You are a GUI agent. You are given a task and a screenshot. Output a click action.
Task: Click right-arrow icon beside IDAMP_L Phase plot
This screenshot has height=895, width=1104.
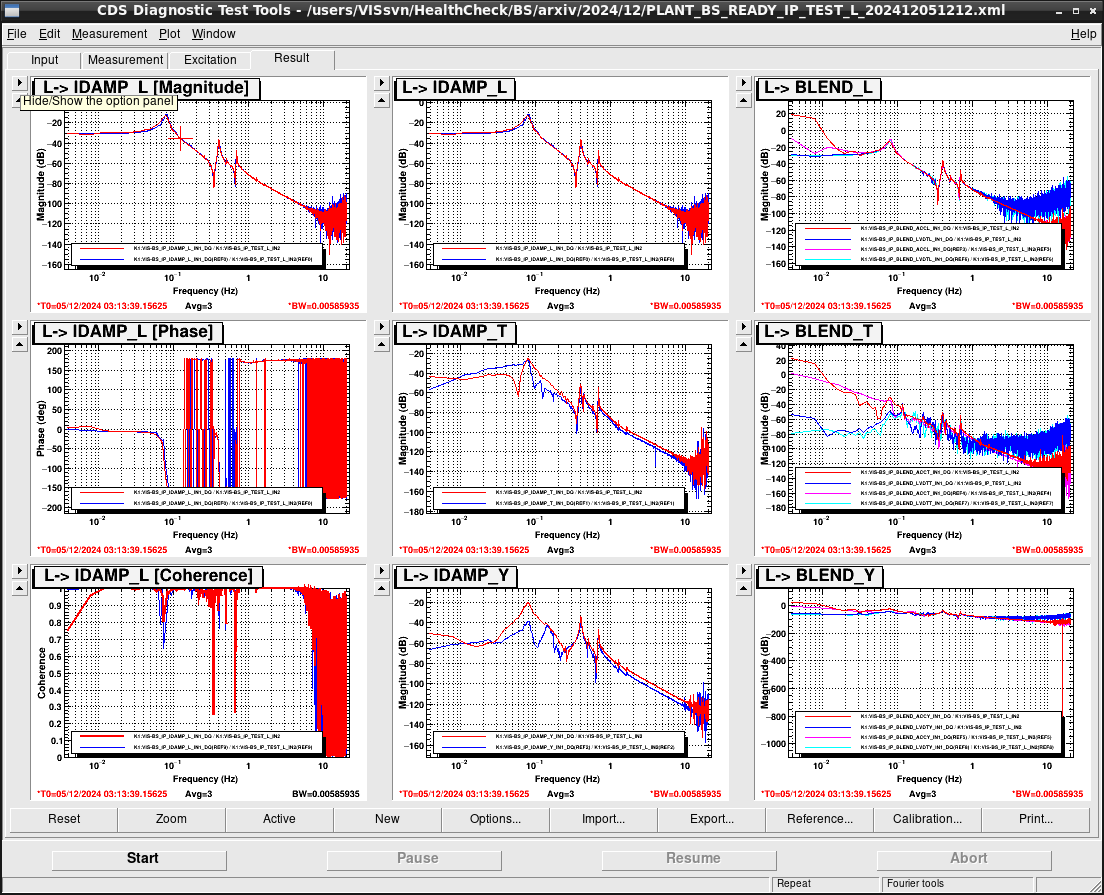pyautogui.click(x=20, y=327)
